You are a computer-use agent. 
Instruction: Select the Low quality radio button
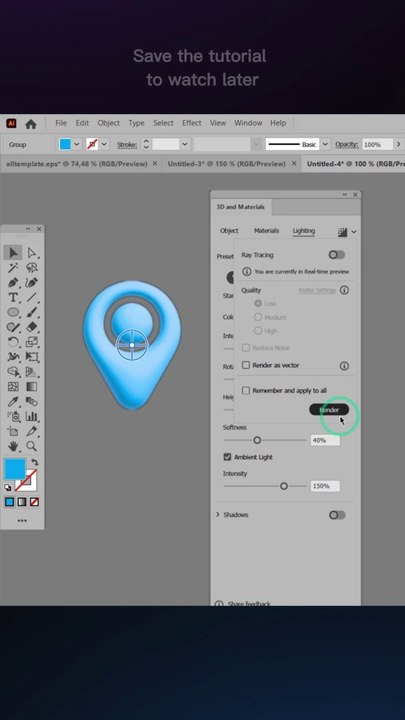258,304
